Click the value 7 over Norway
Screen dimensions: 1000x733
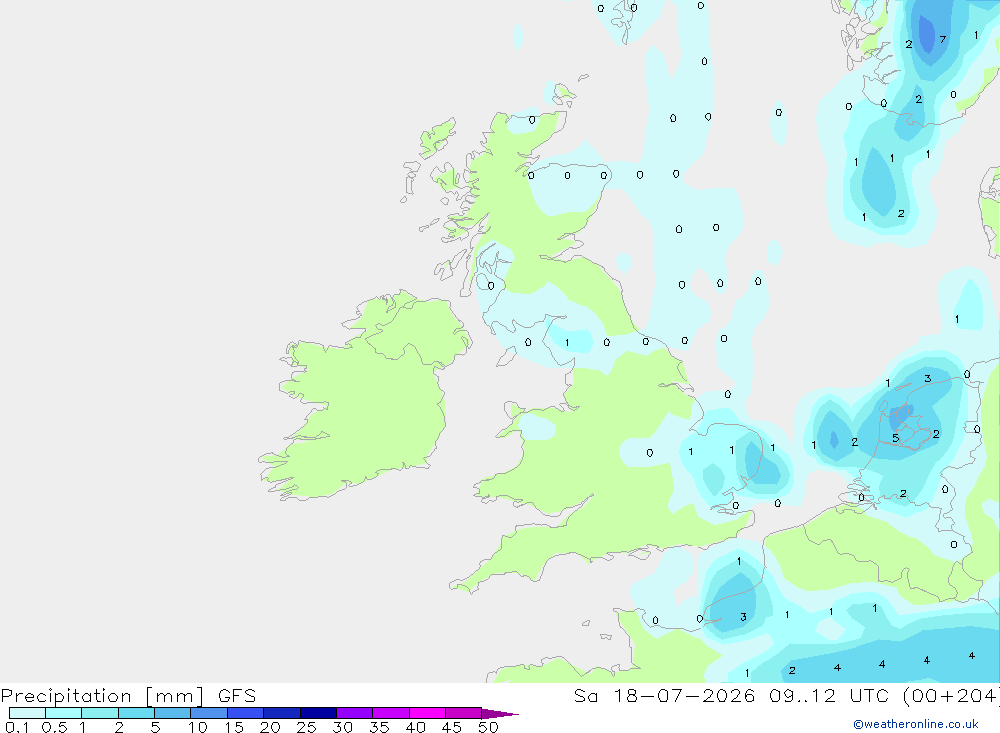click(x=943, y=40)
